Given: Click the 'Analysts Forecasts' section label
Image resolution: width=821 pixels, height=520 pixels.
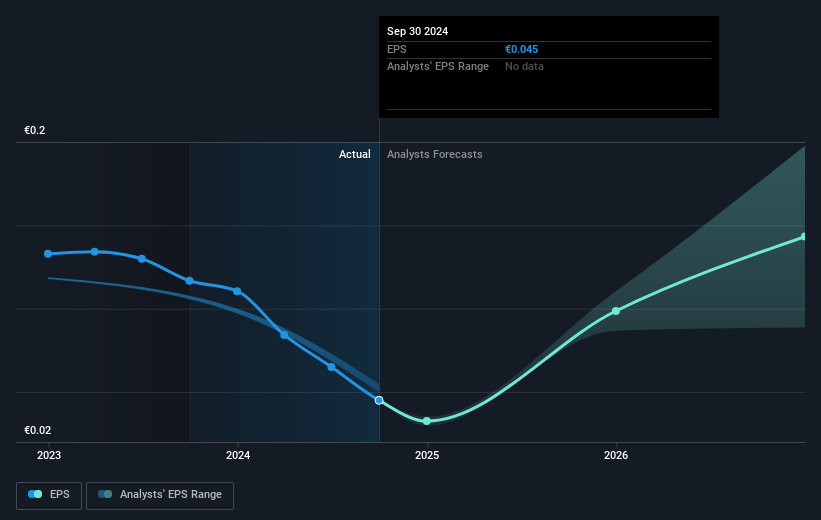Looking at the screenshot, I should 435,154.
